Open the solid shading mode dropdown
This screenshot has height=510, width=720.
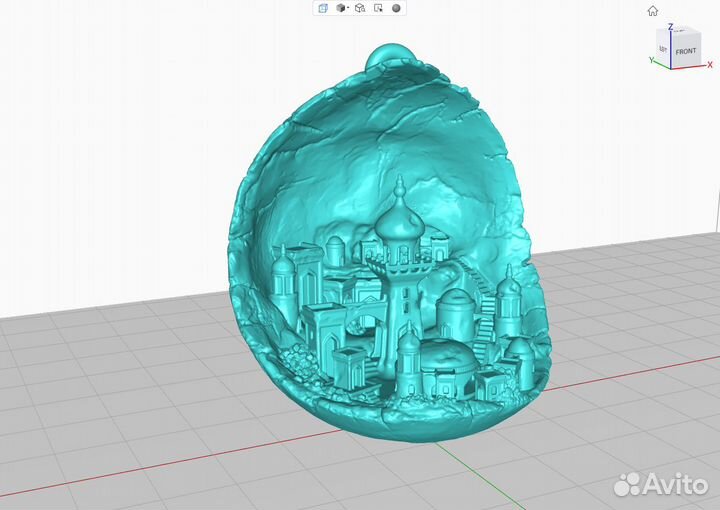(342, 8)
